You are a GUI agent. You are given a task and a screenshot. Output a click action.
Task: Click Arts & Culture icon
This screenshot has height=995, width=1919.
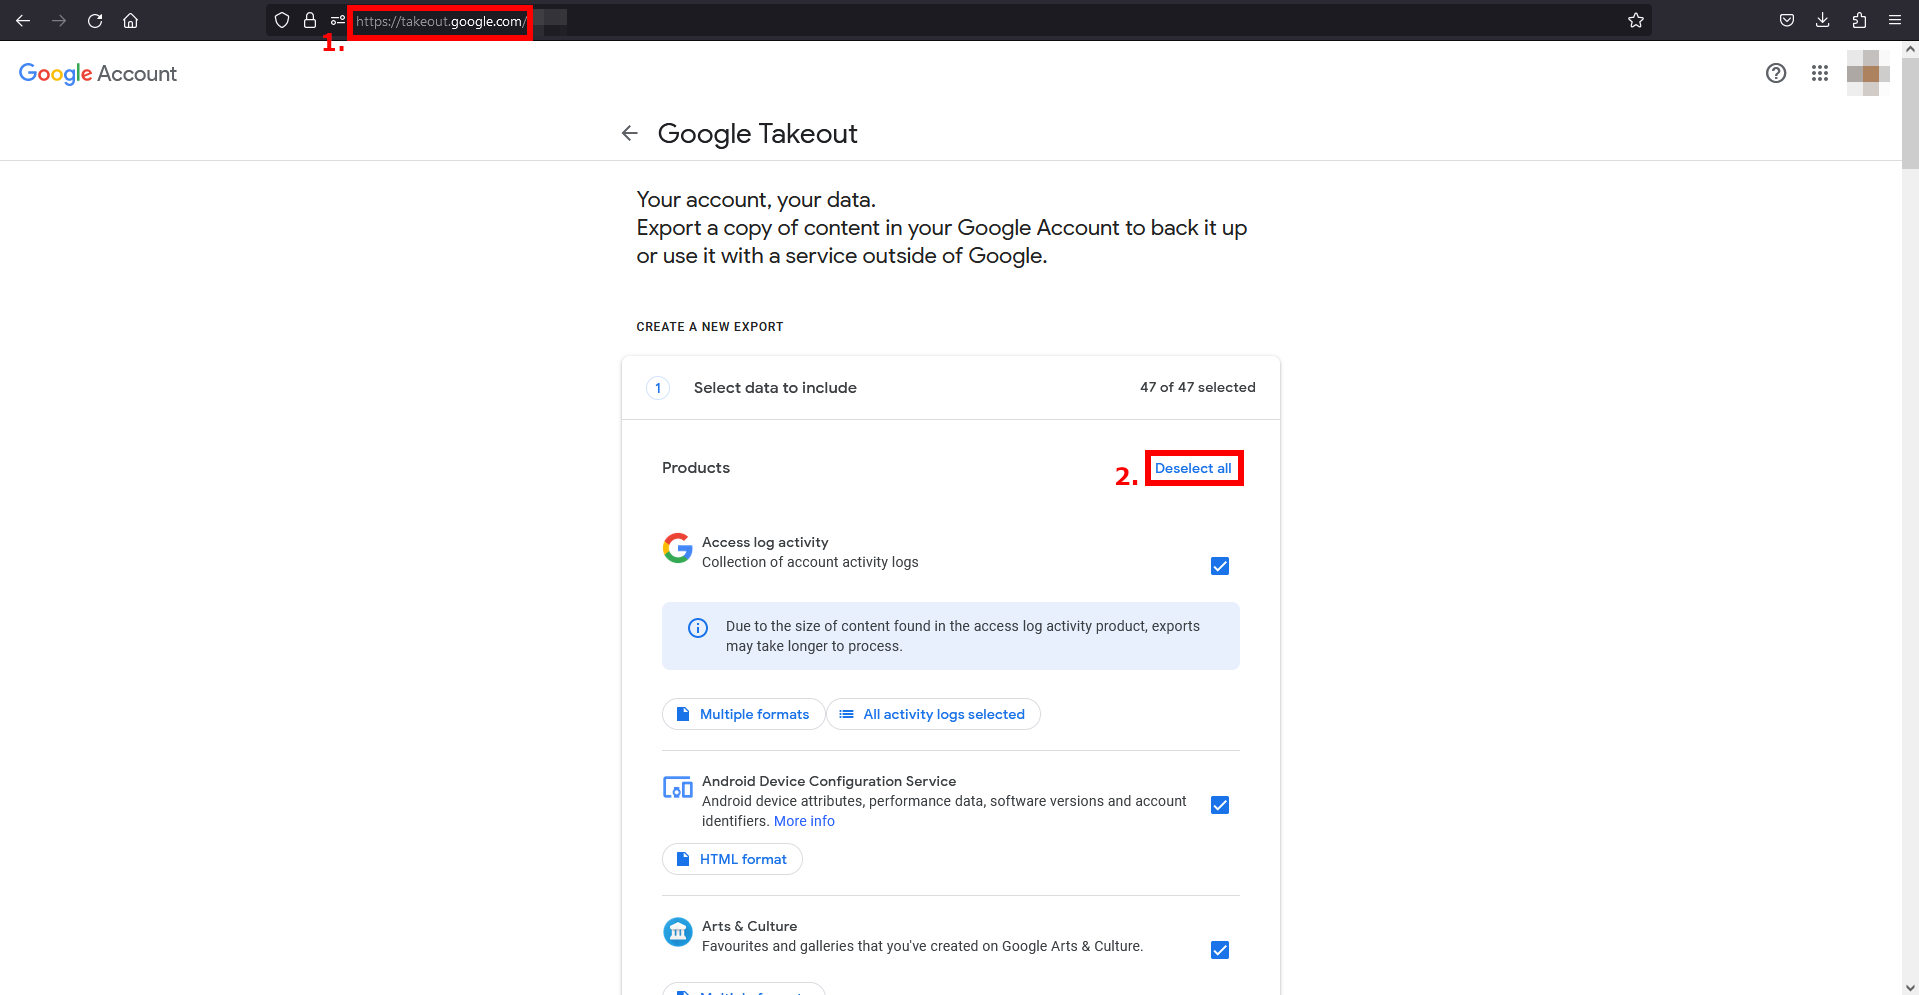point(678,932)
